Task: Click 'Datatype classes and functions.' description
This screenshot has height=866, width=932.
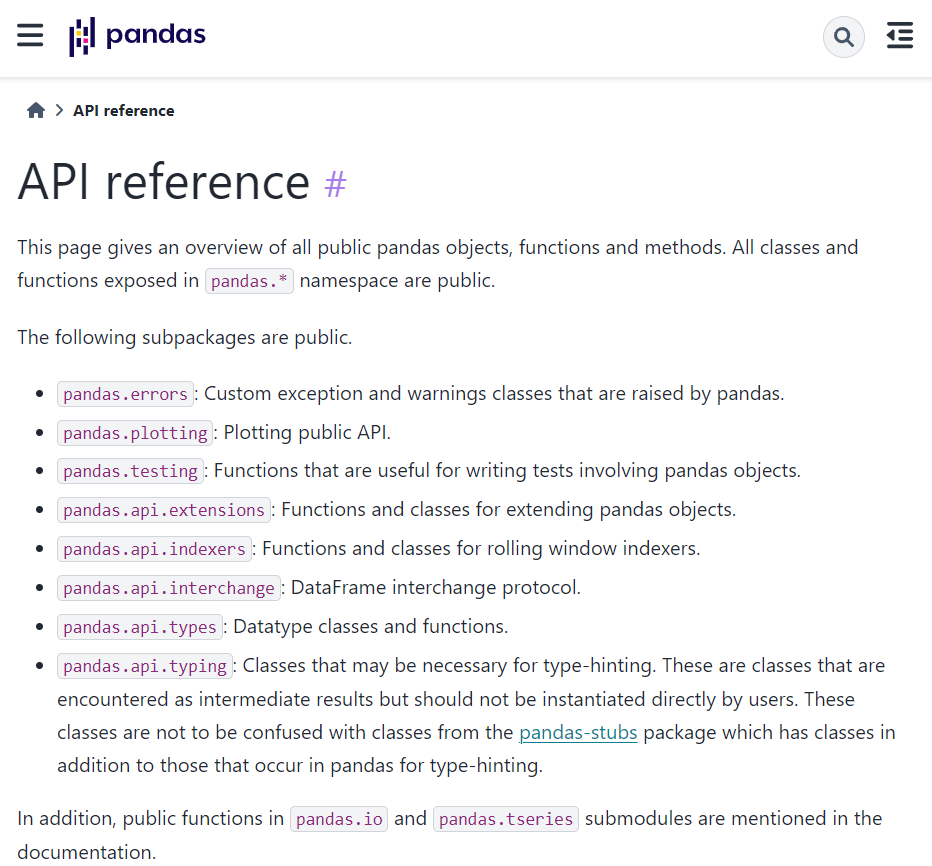Action: pos(370,626)
